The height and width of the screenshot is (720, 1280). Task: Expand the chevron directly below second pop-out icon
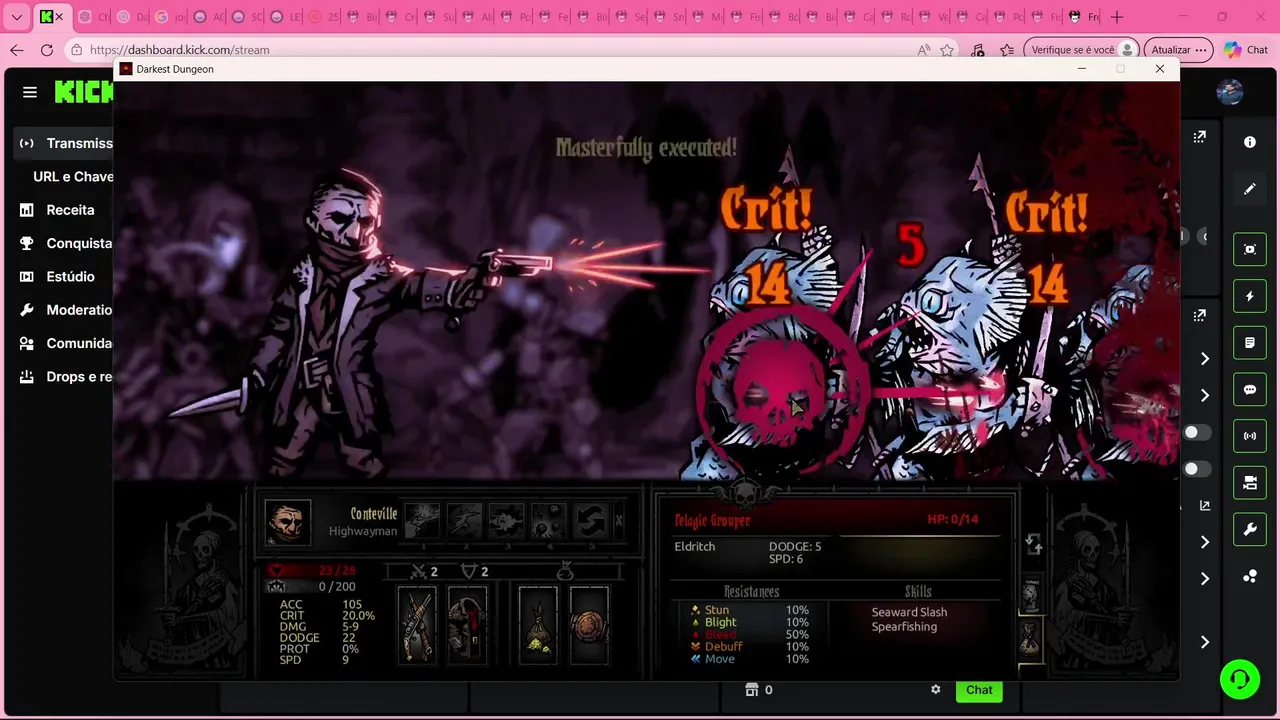[1205, 359]
